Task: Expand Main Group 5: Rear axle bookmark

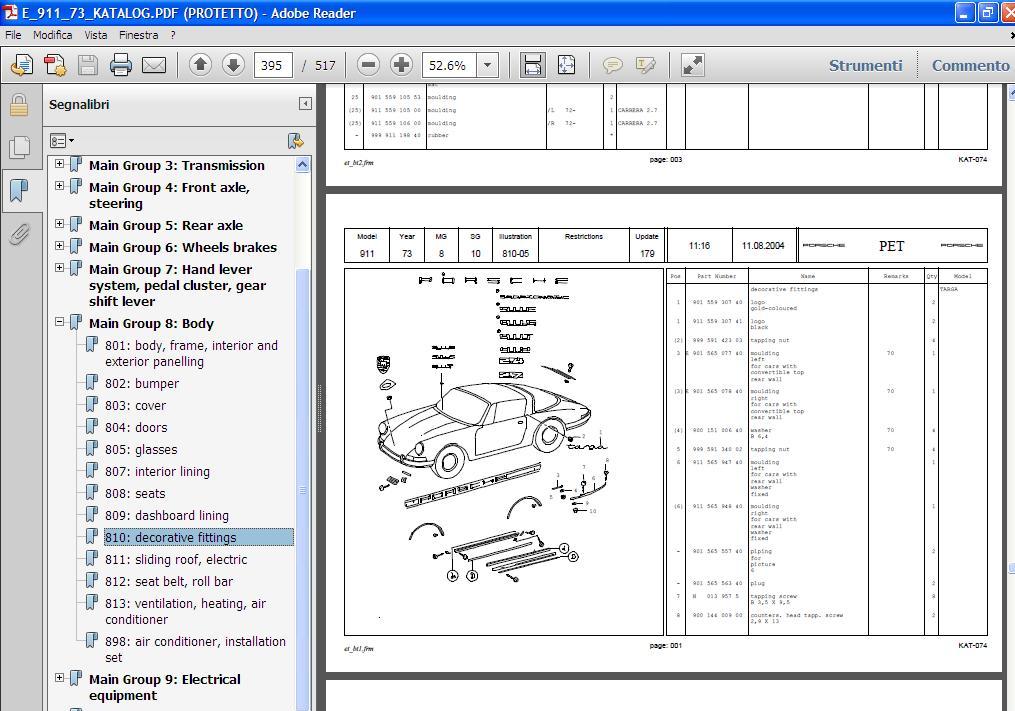Action: (x=60, y=224)
